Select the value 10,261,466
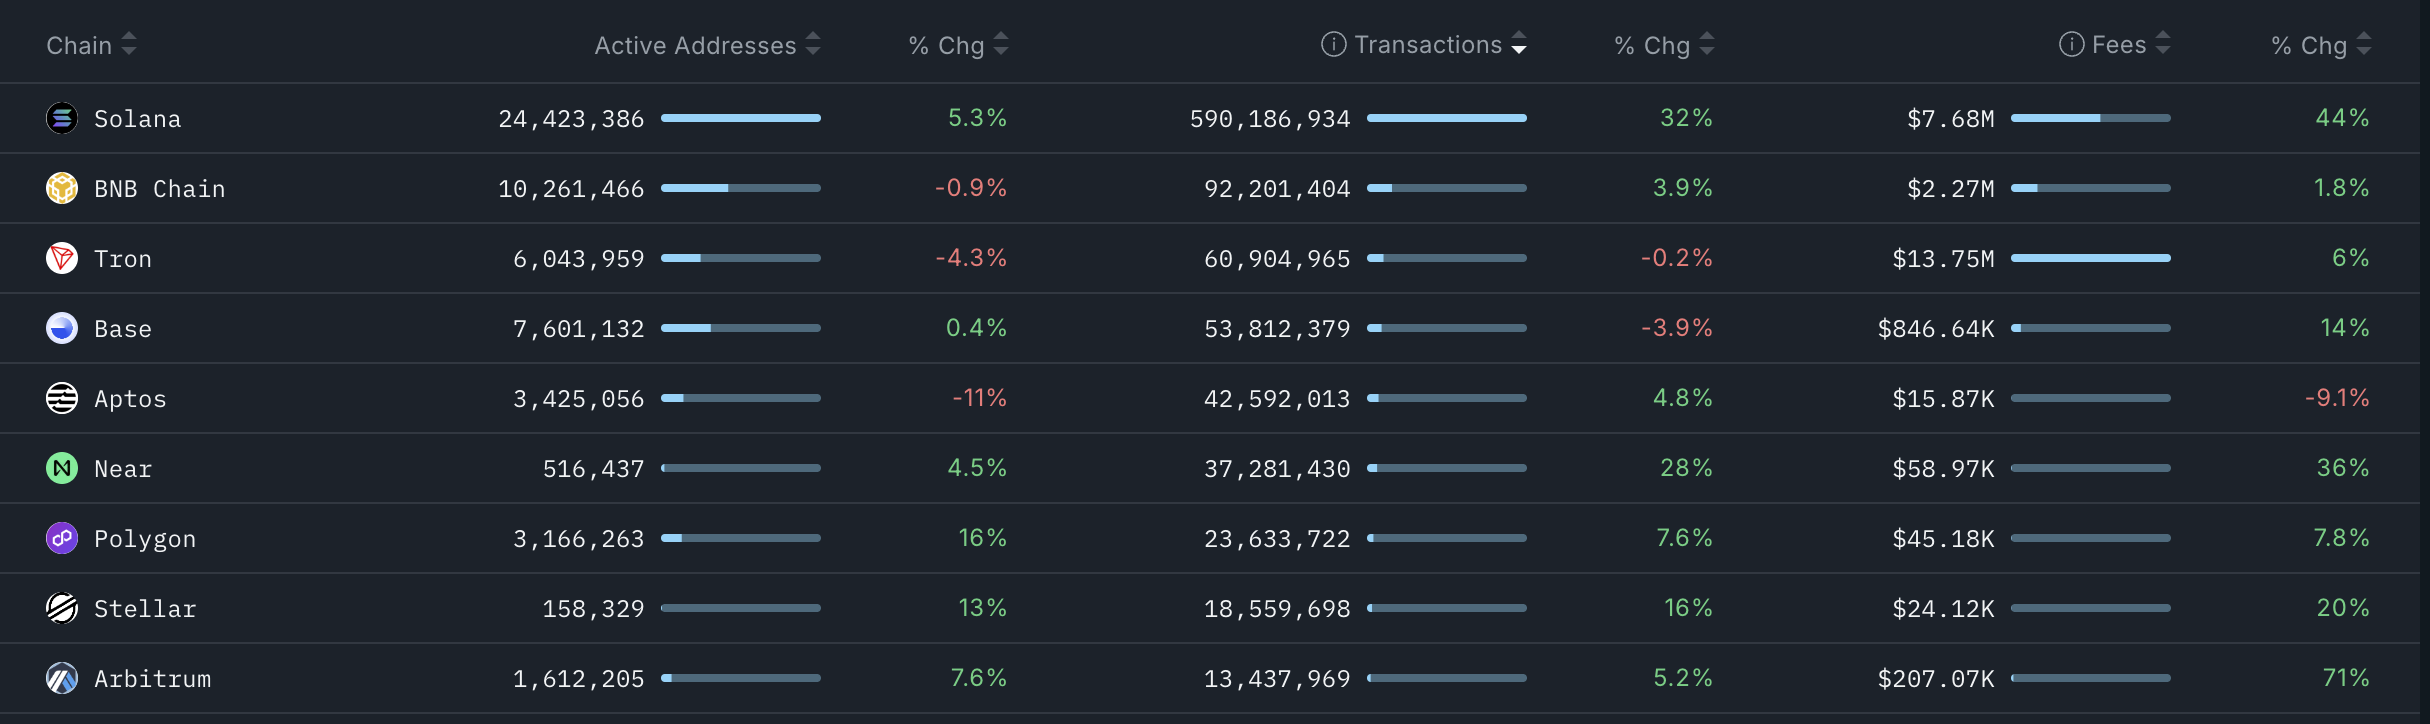Image resolution: width=2430 pixels, height=724 pixels. click(x=571, y=189)
